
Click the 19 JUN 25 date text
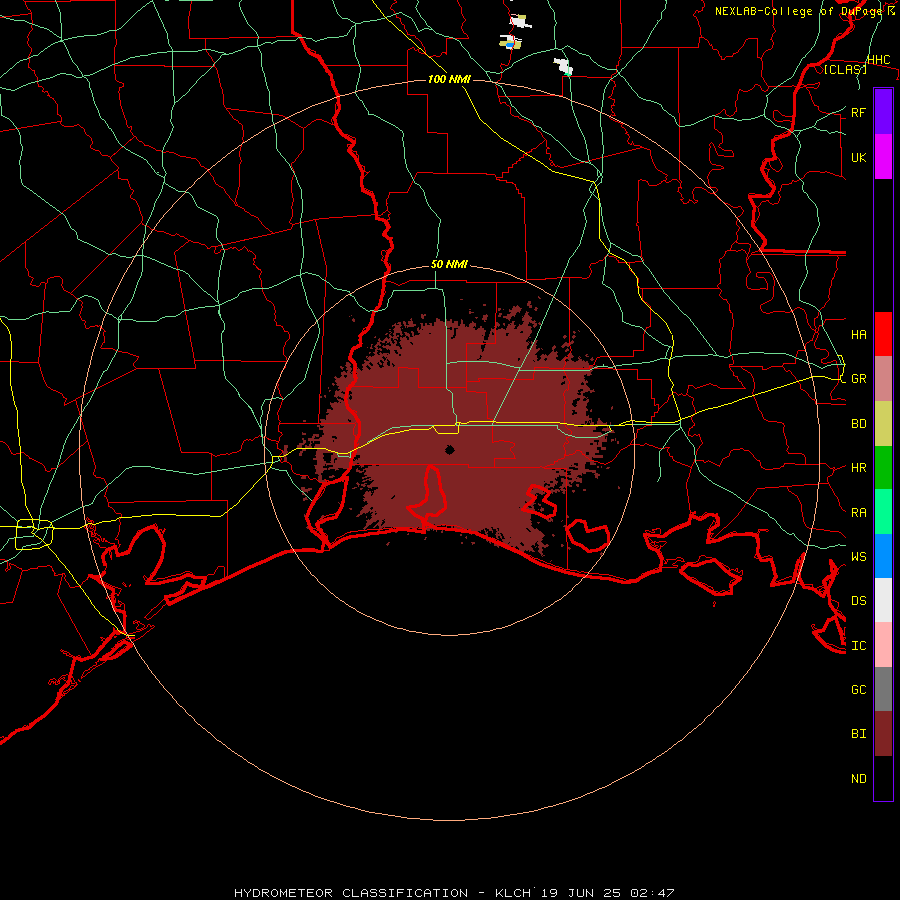point(580,893)
